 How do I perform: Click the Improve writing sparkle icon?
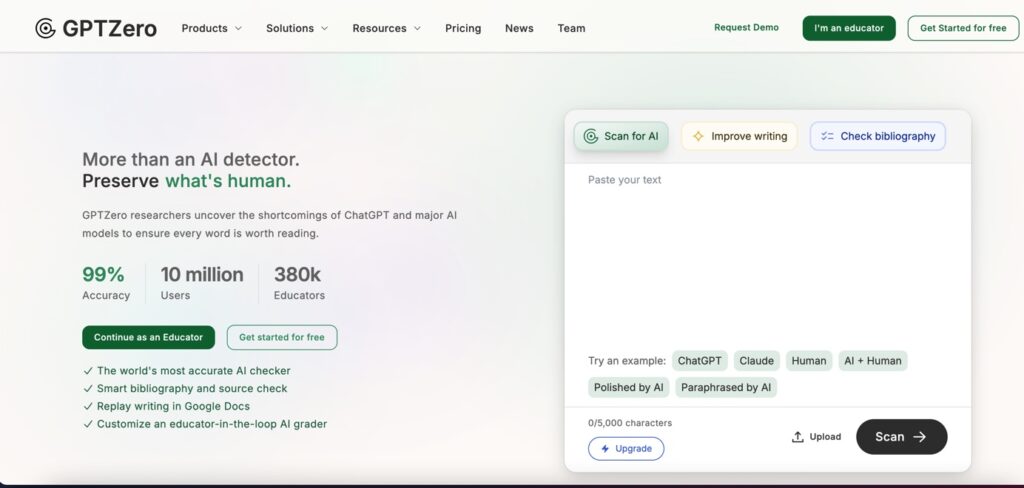coord(698,136)
